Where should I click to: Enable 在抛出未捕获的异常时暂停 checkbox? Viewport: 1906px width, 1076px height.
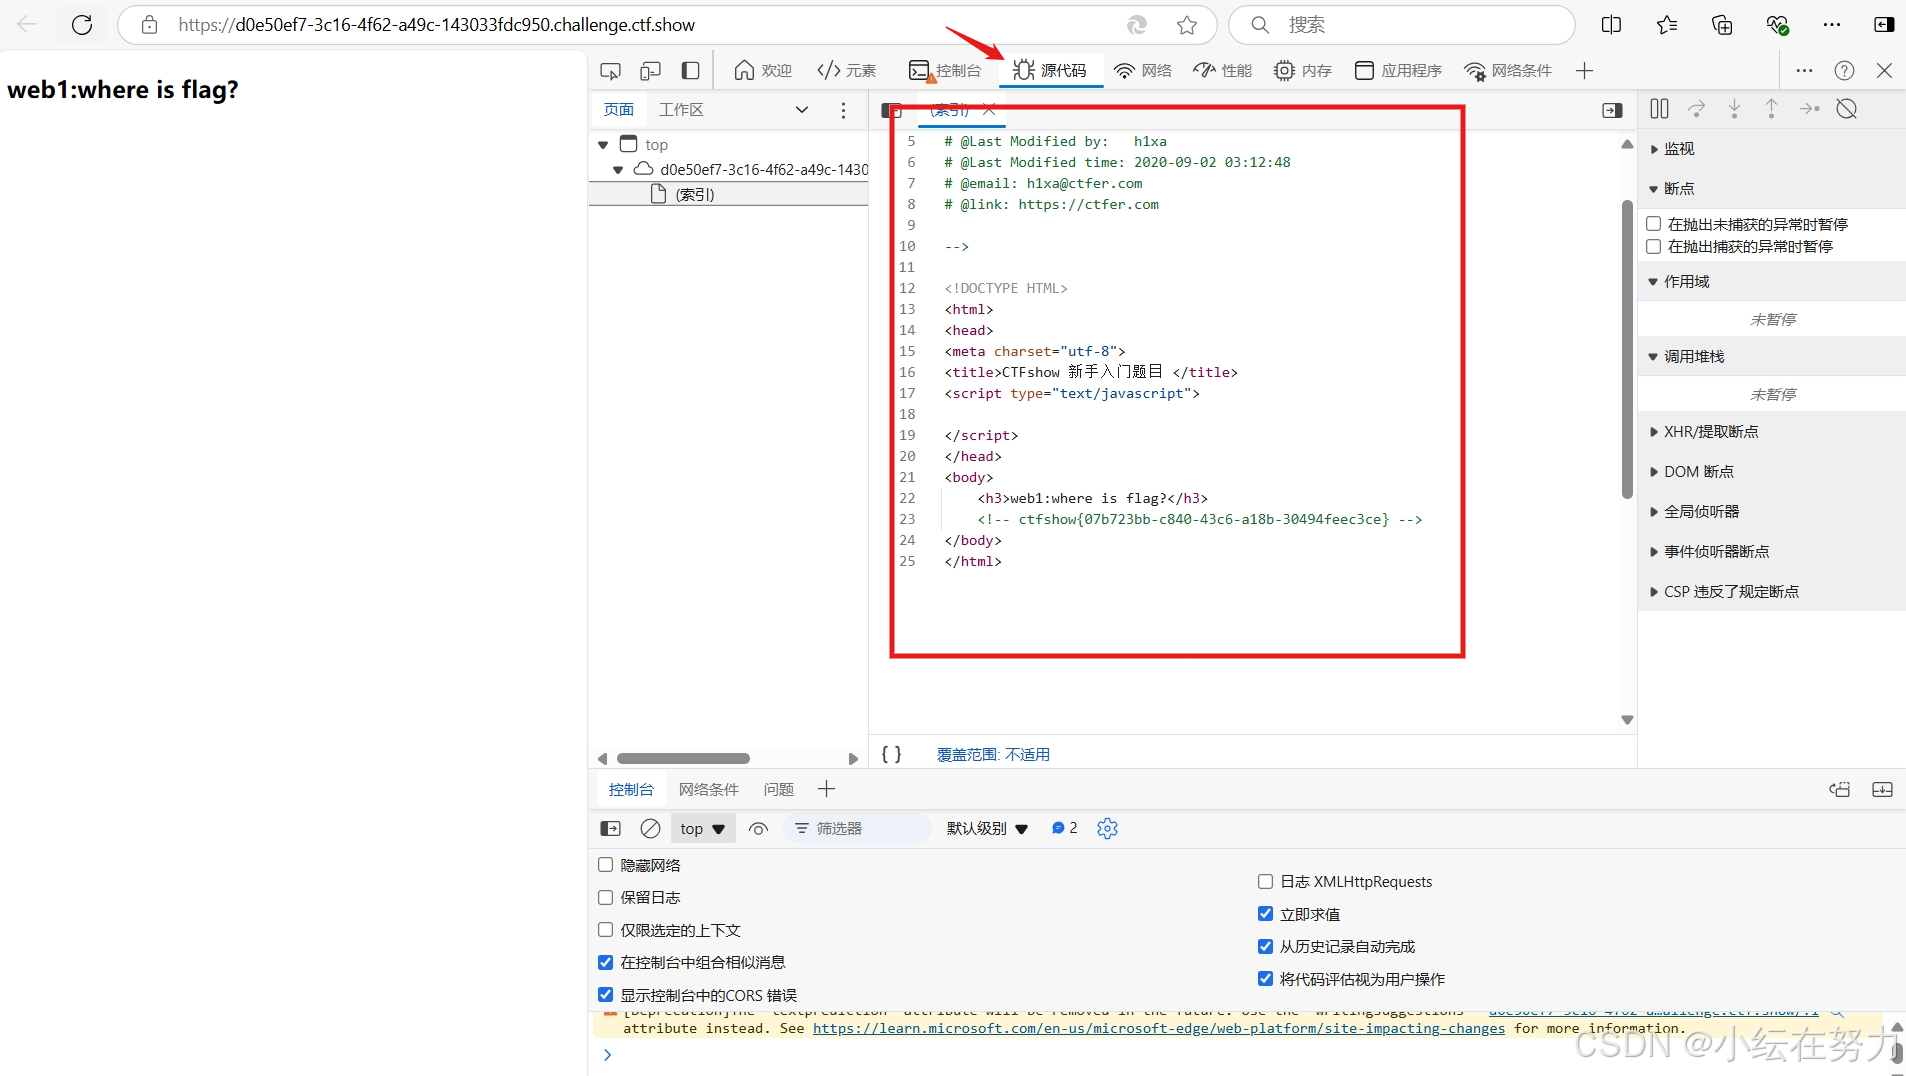pyautogui.click(x=1653, y=224)
